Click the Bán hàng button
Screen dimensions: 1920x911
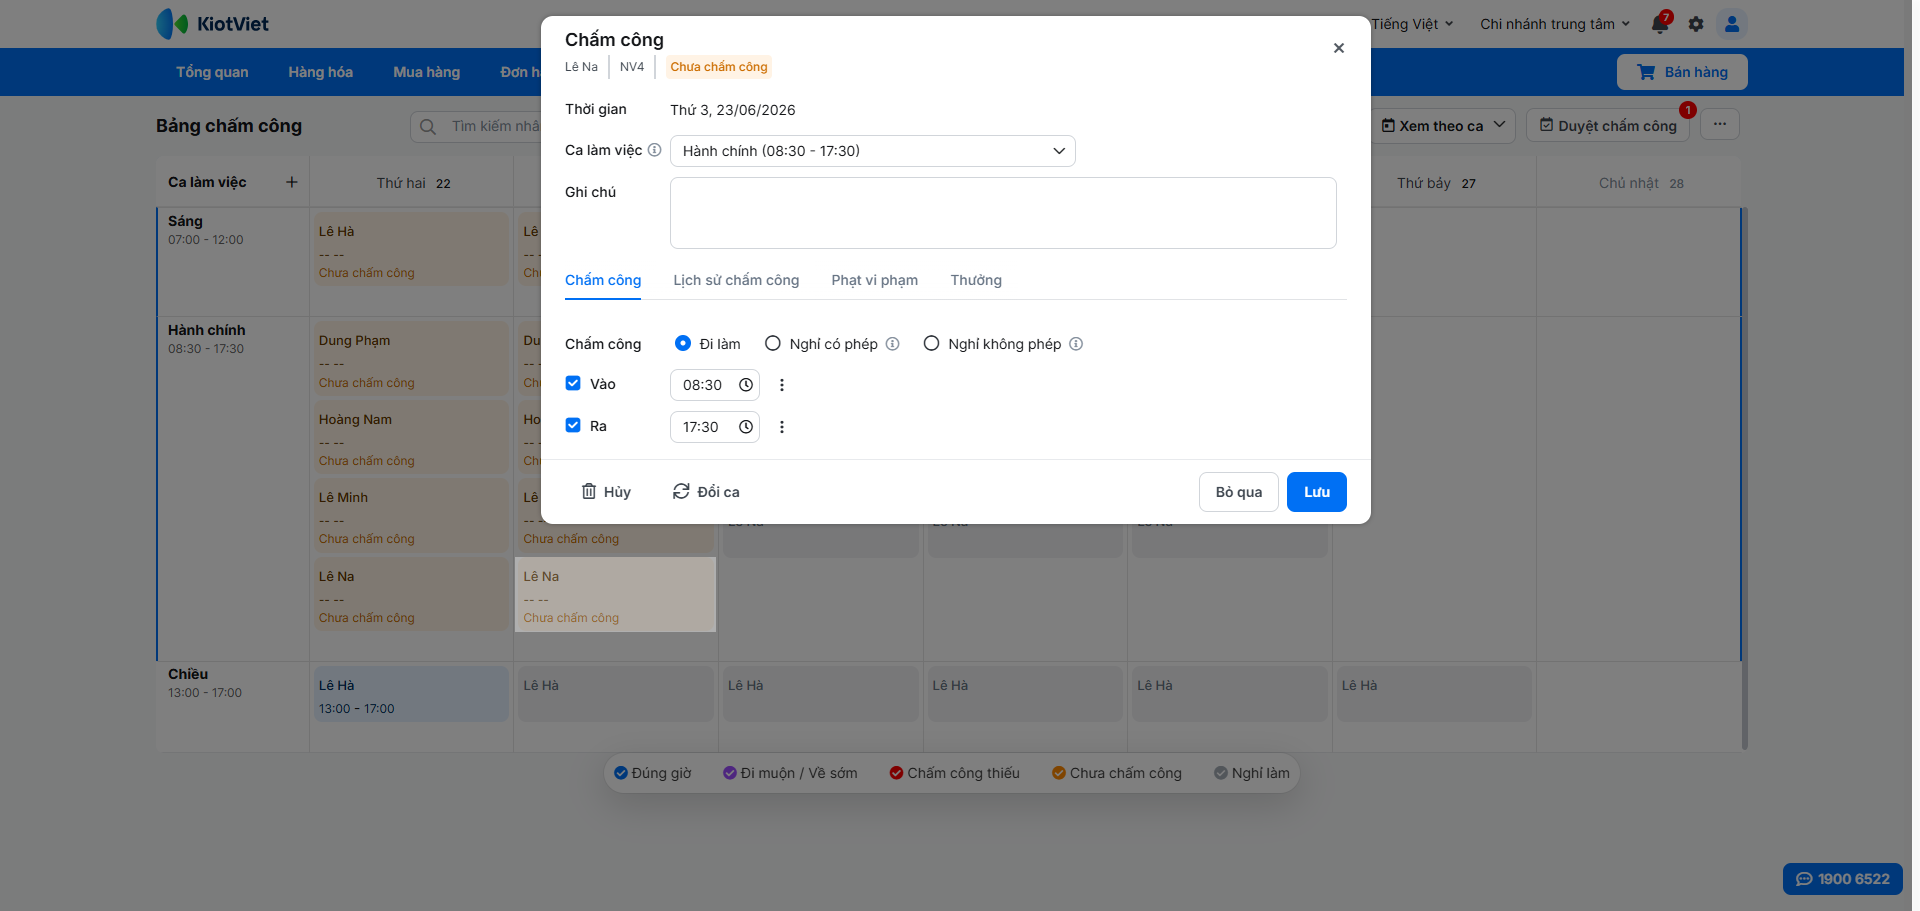(x=1682, y=72)
